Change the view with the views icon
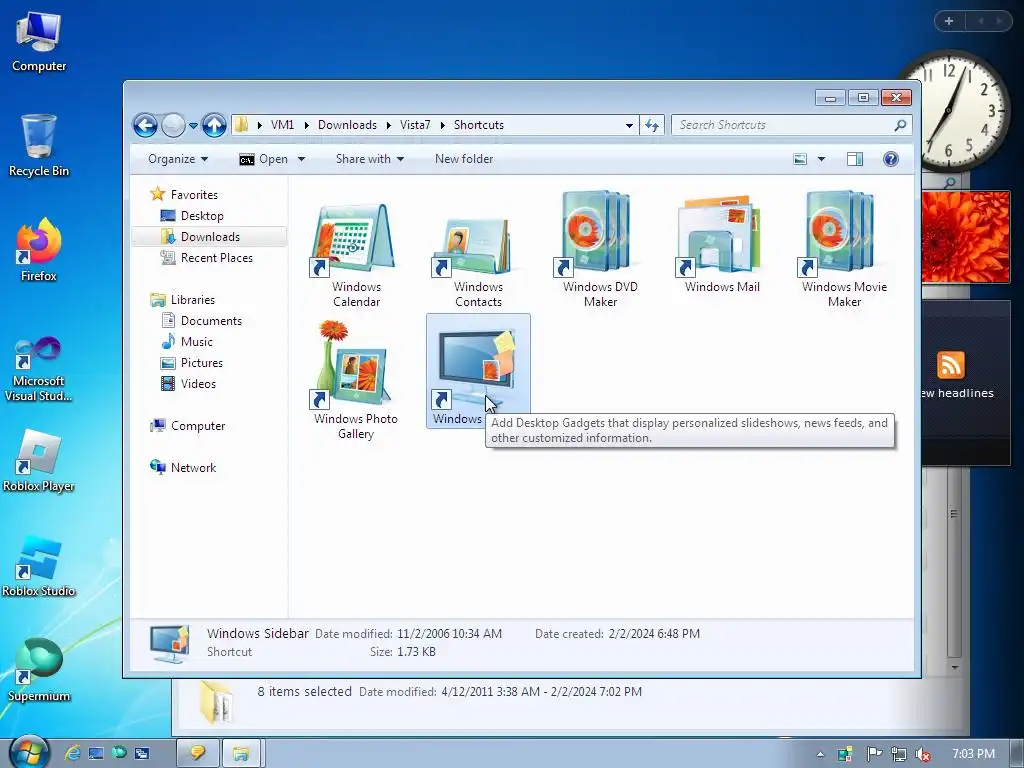1024x768 pixels. (800, 159)
